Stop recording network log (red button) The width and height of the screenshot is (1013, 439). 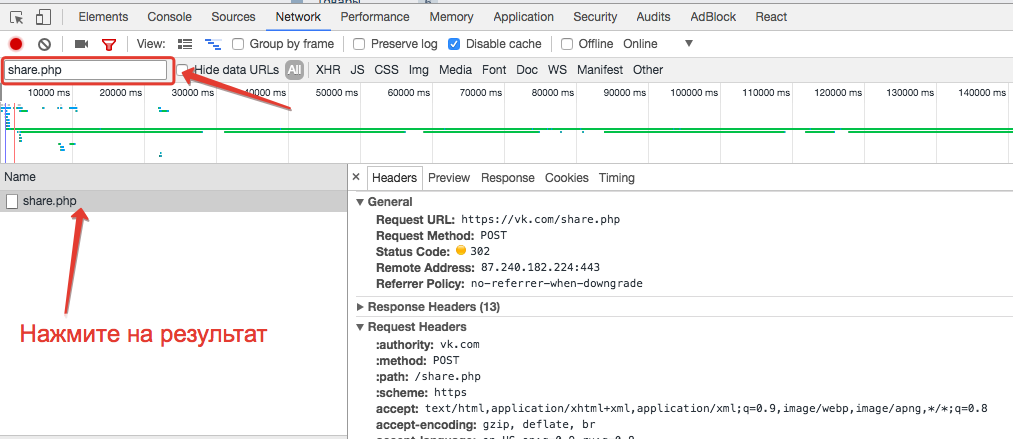(x=16, y=44)
